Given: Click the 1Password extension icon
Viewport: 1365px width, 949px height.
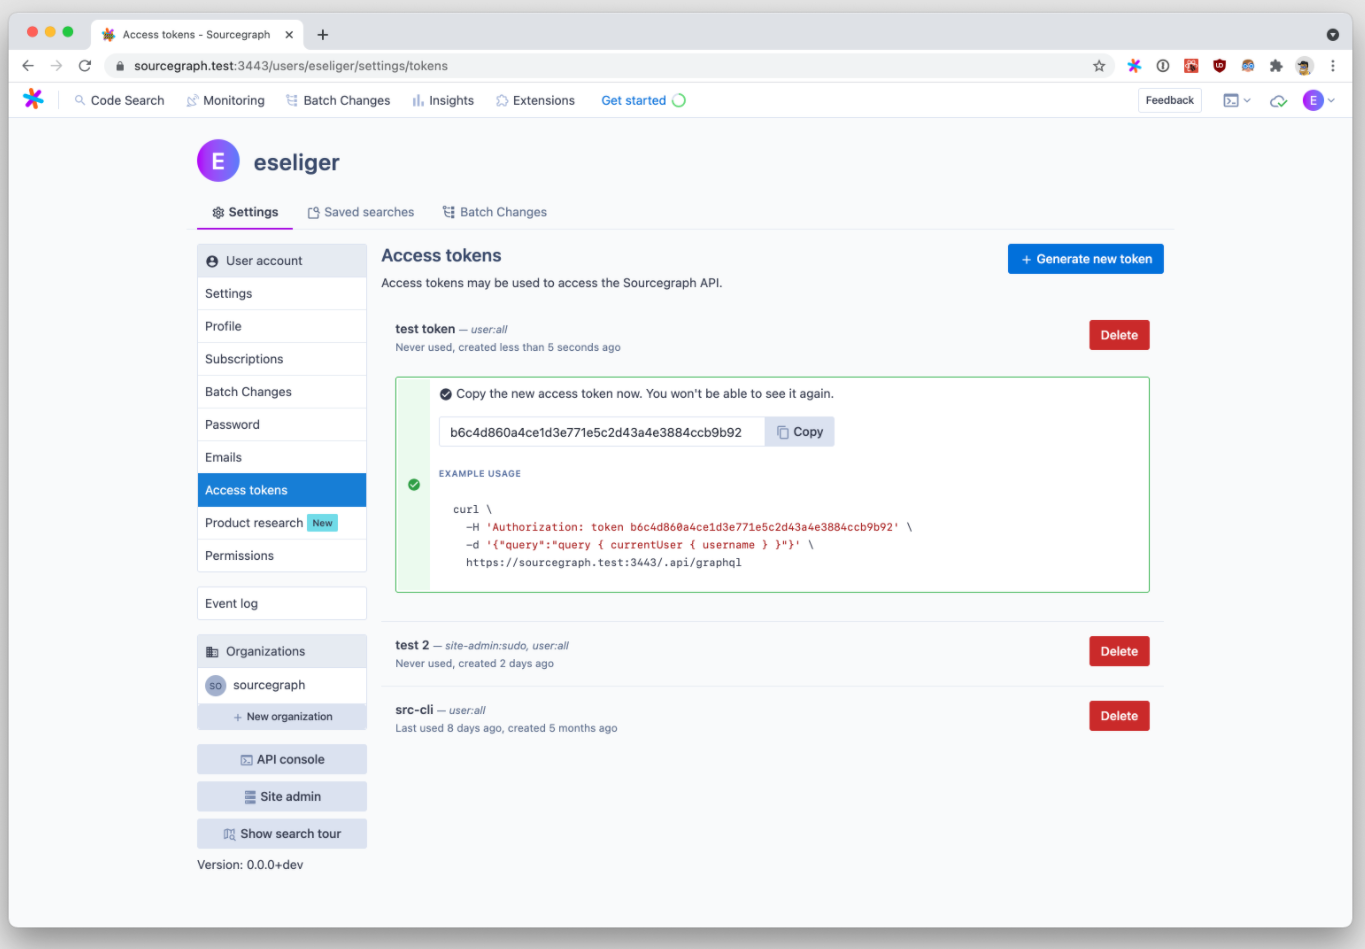Looking at the screenshot, I should tap(1163, 66).
